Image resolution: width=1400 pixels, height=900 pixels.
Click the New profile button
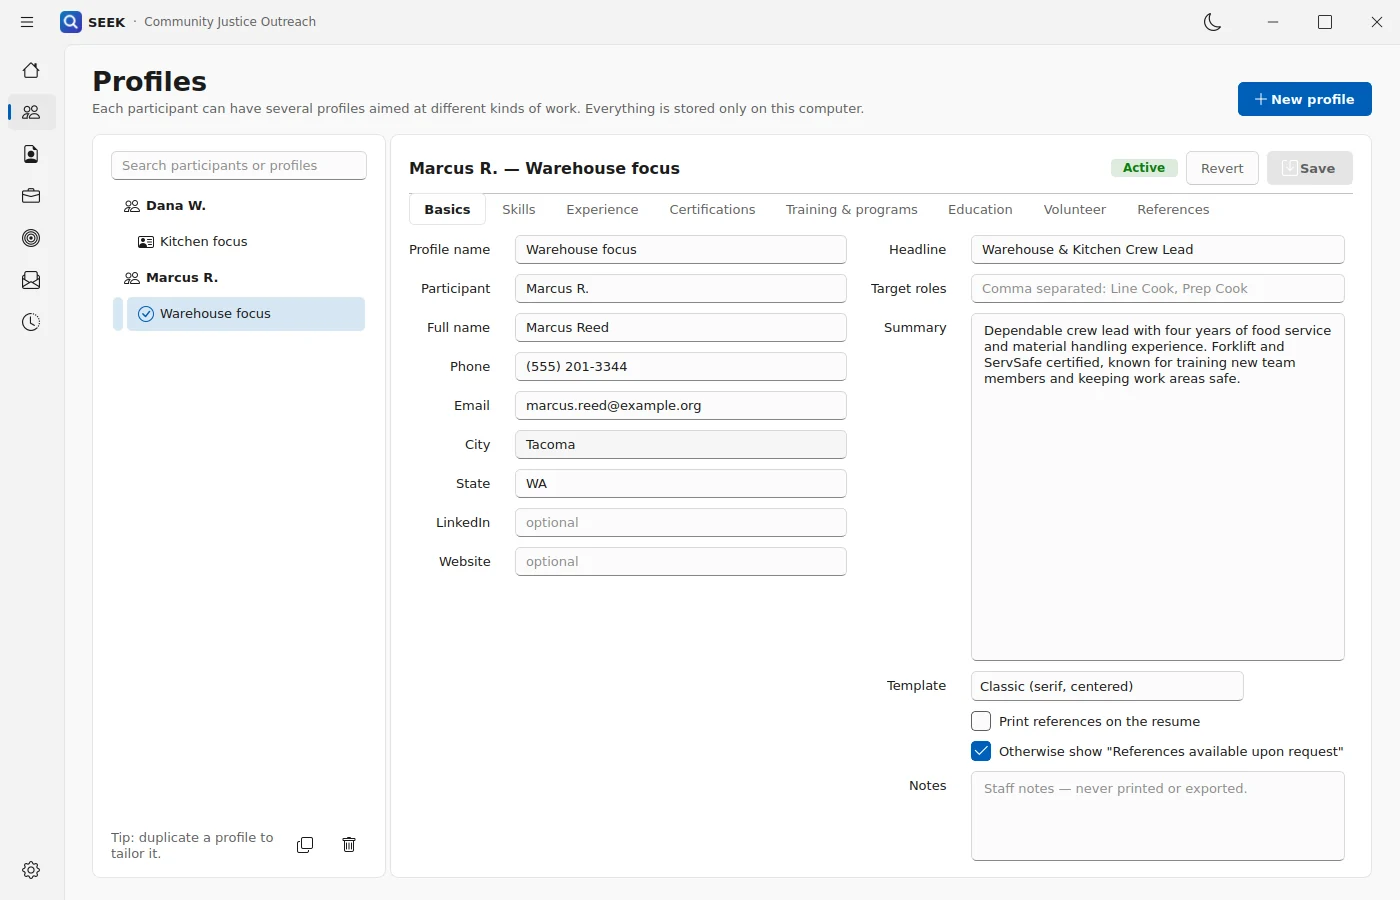[x=1304, y=99]
